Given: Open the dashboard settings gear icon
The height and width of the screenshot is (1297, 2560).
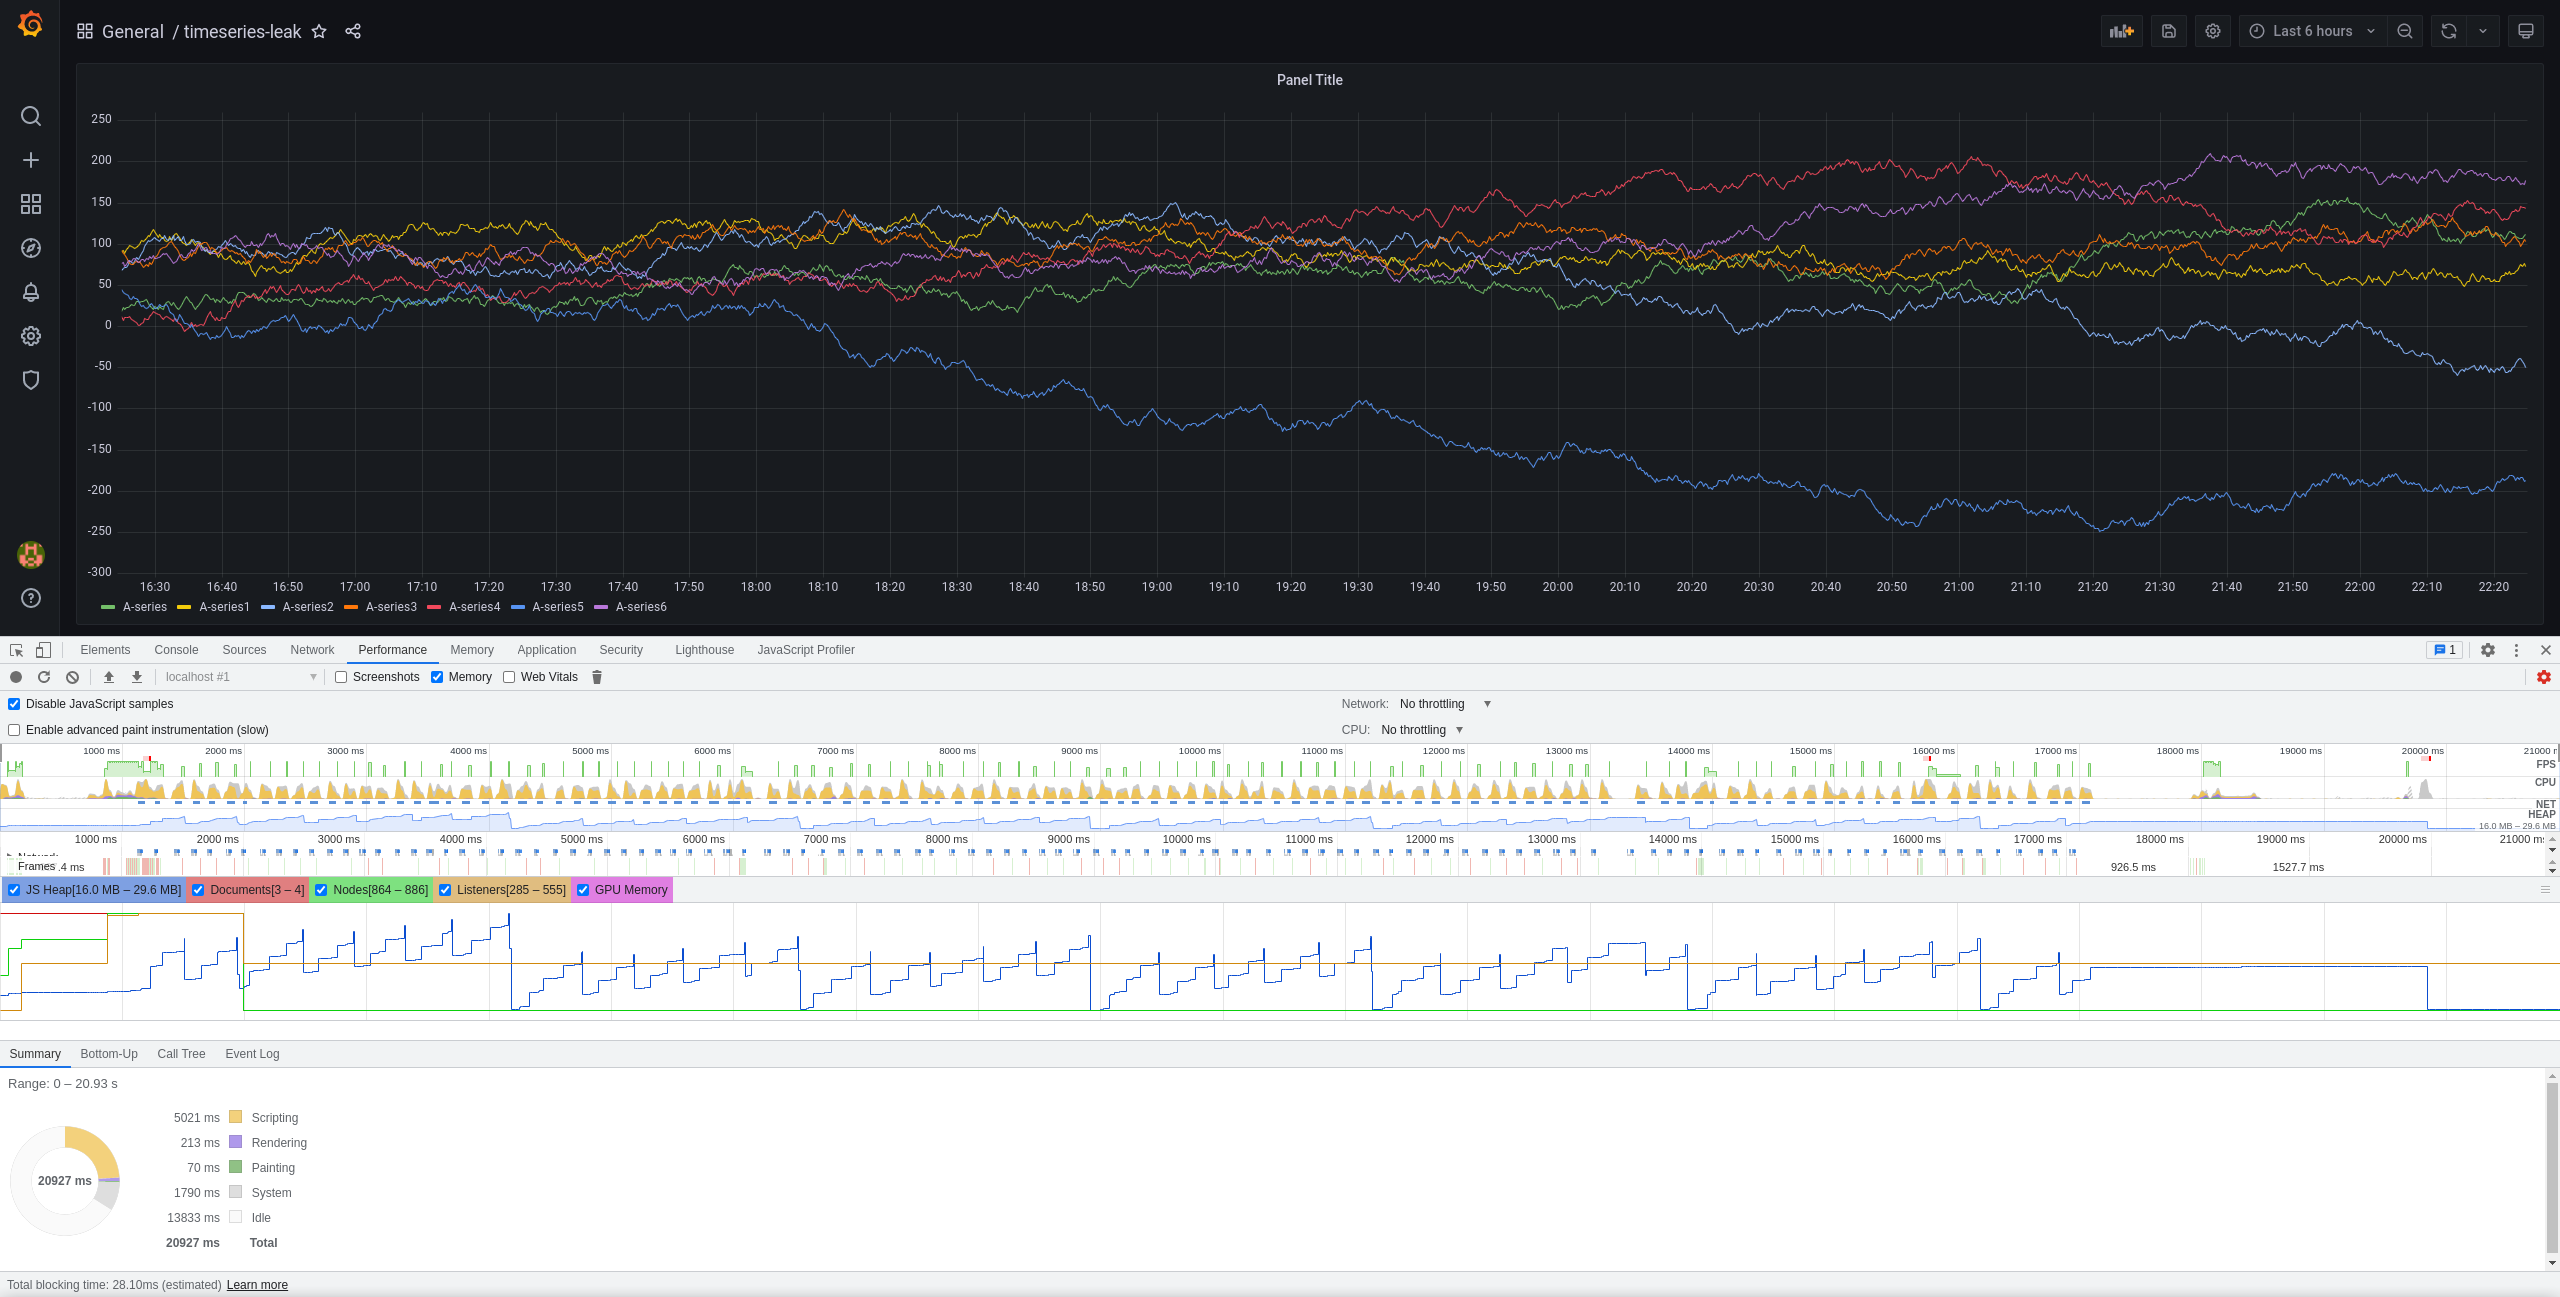Looking at the screenshot, I should tap(2212, 31).
